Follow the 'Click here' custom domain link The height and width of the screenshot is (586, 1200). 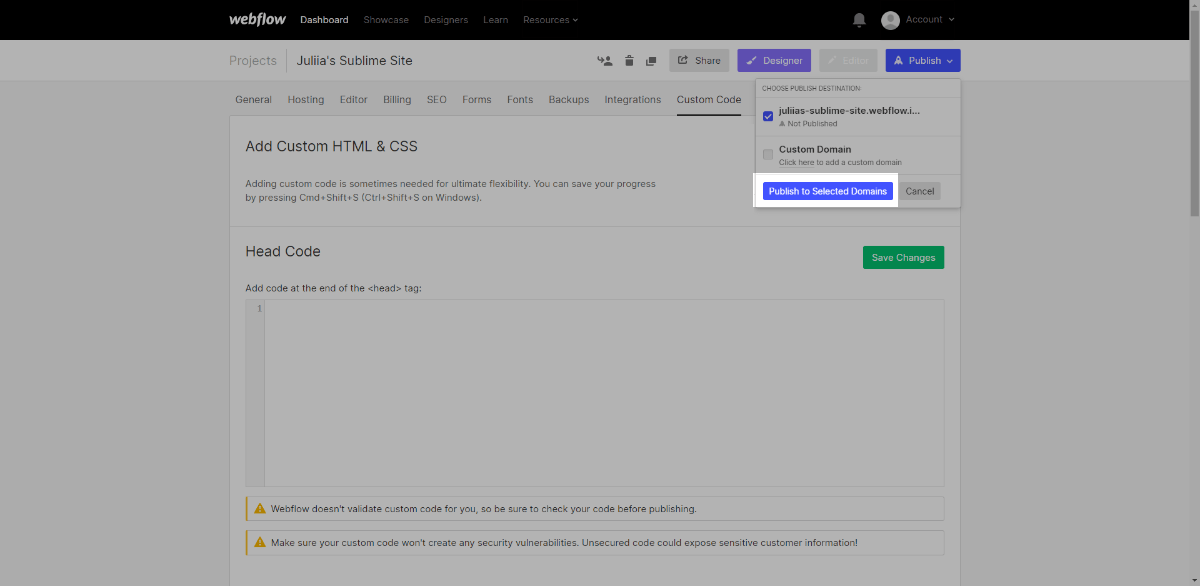point(800,162)
